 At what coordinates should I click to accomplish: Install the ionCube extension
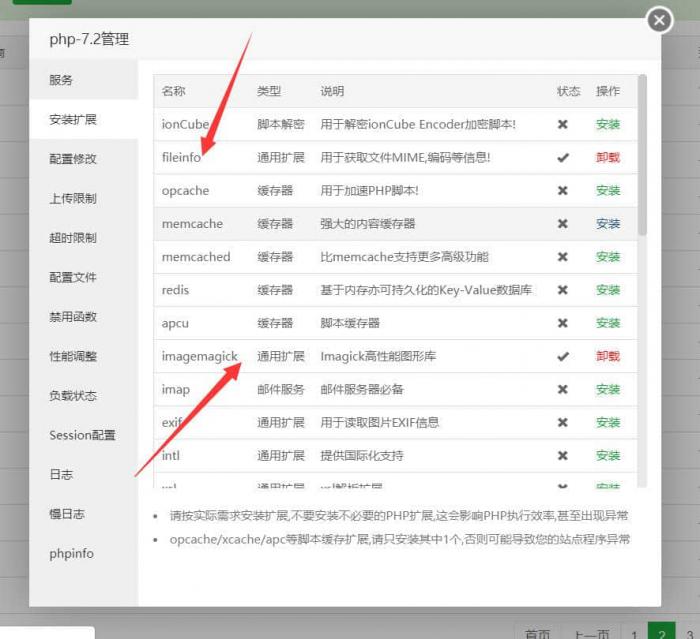[608, 125]
